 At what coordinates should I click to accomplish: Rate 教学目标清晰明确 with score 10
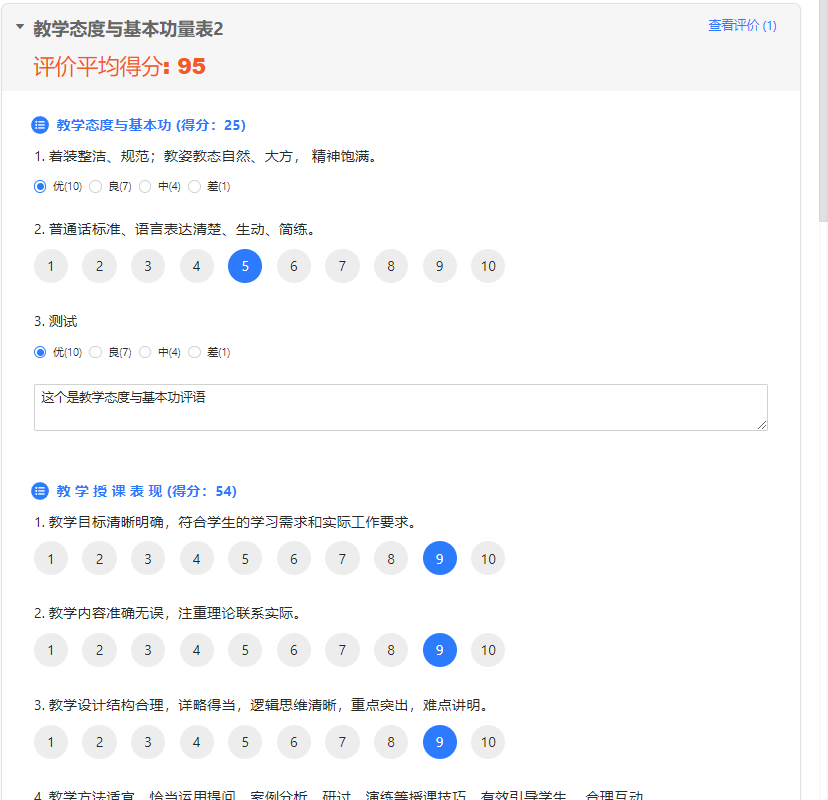coord(488,558)
